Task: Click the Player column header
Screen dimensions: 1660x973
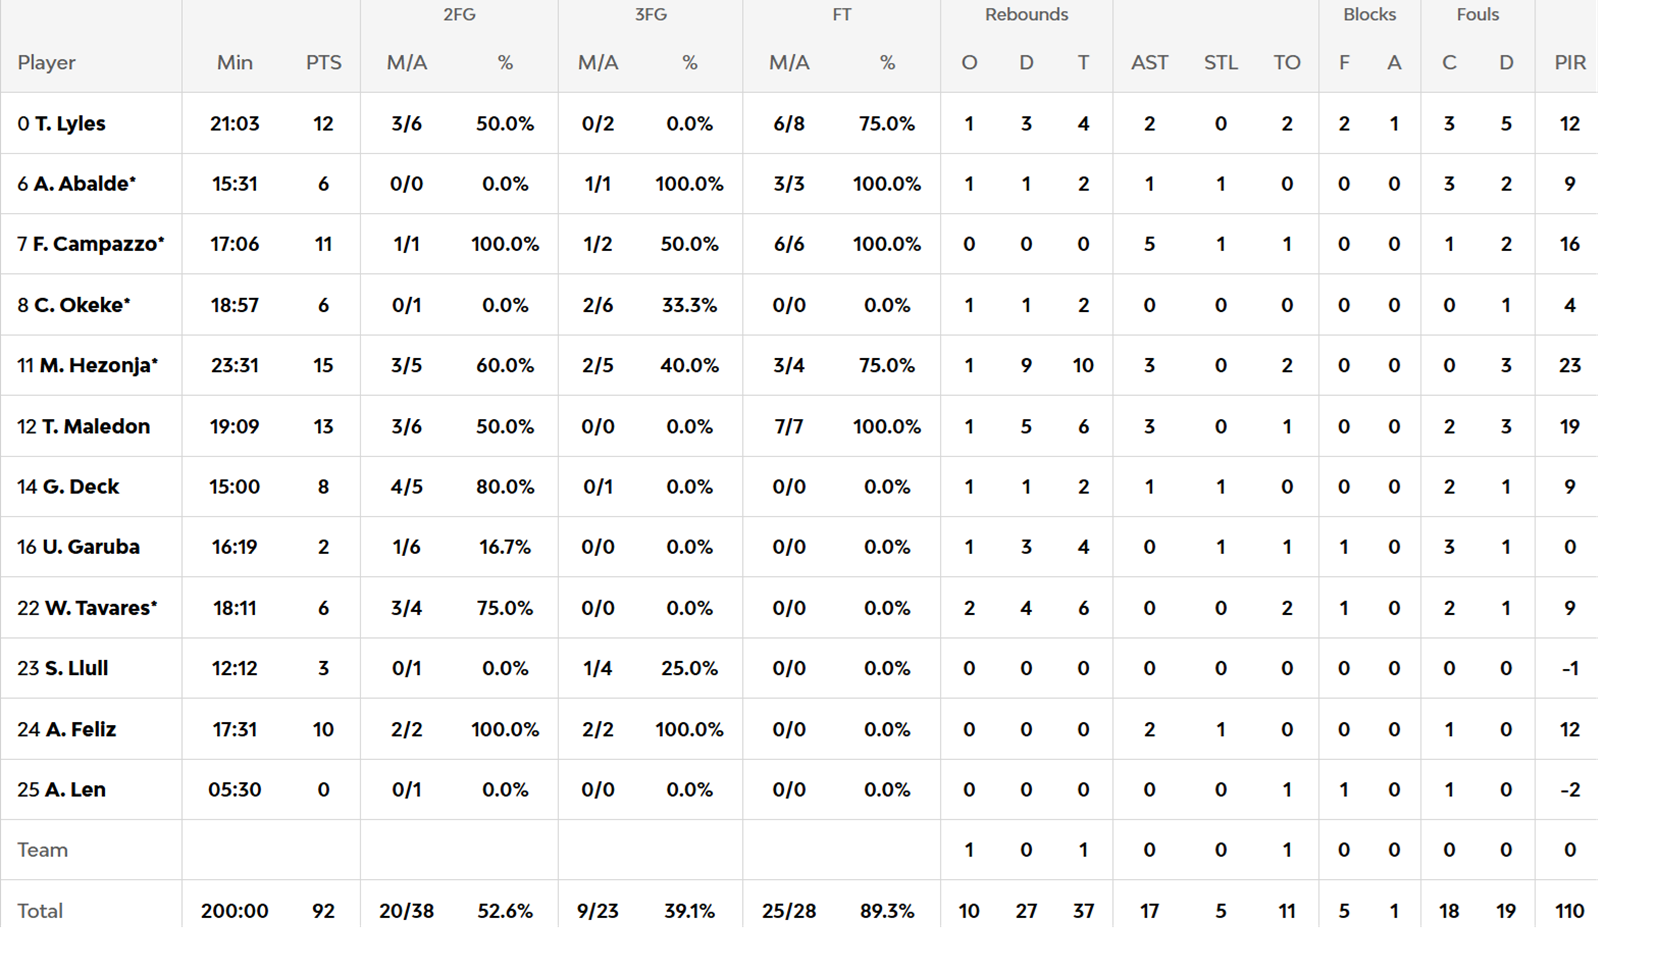Action: pyautogui.click(x=46, y=62)
